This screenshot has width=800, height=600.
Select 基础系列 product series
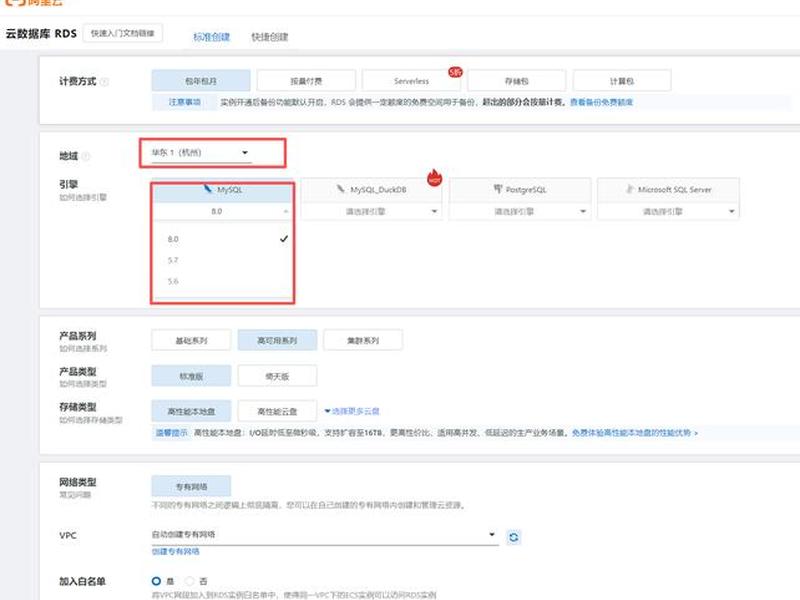pyautogui.click(x=191, y=340)
